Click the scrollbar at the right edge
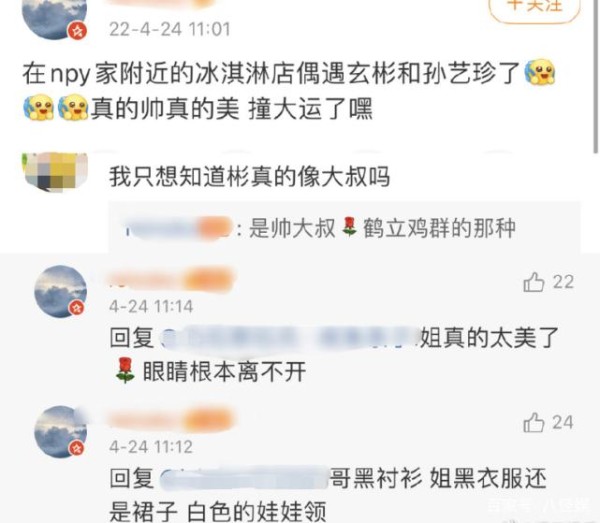600x523 pixels. pos(596,77)
